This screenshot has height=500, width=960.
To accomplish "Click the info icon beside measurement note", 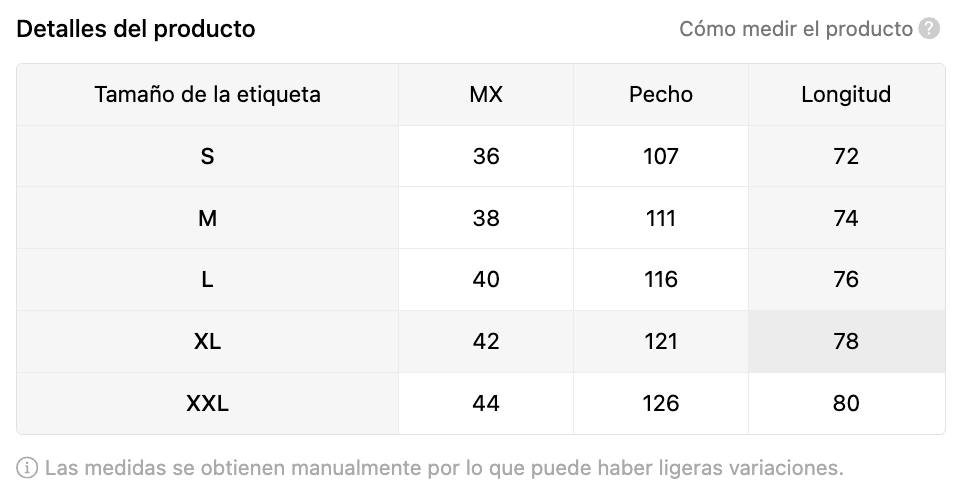I will [x=27, y=468].
